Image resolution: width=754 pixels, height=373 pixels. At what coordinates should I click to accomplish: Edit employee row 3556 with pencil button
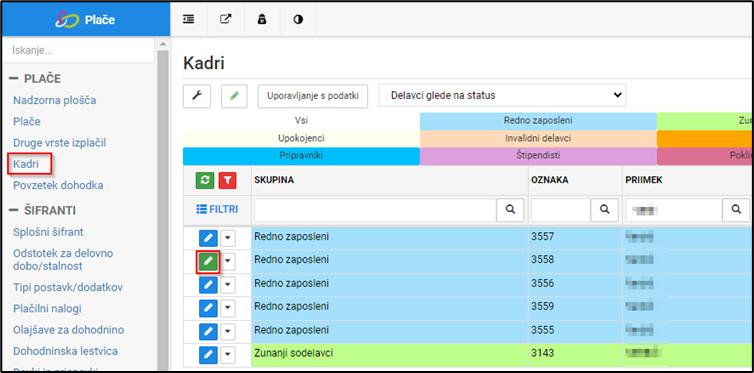208,285
